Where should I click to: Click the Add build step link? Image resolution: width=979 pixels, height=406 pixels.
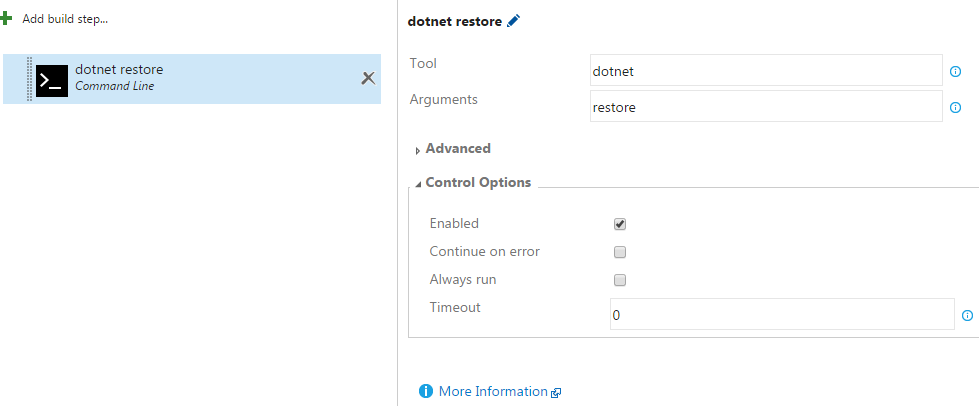point(64,19)
